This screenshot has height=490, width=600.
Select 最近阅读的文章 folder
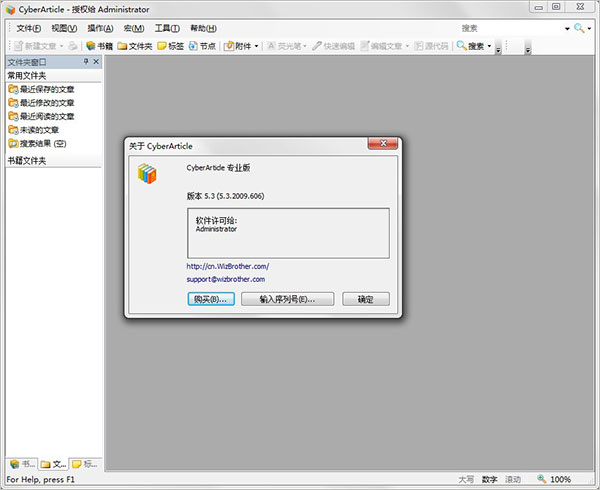tap(41, 116)
